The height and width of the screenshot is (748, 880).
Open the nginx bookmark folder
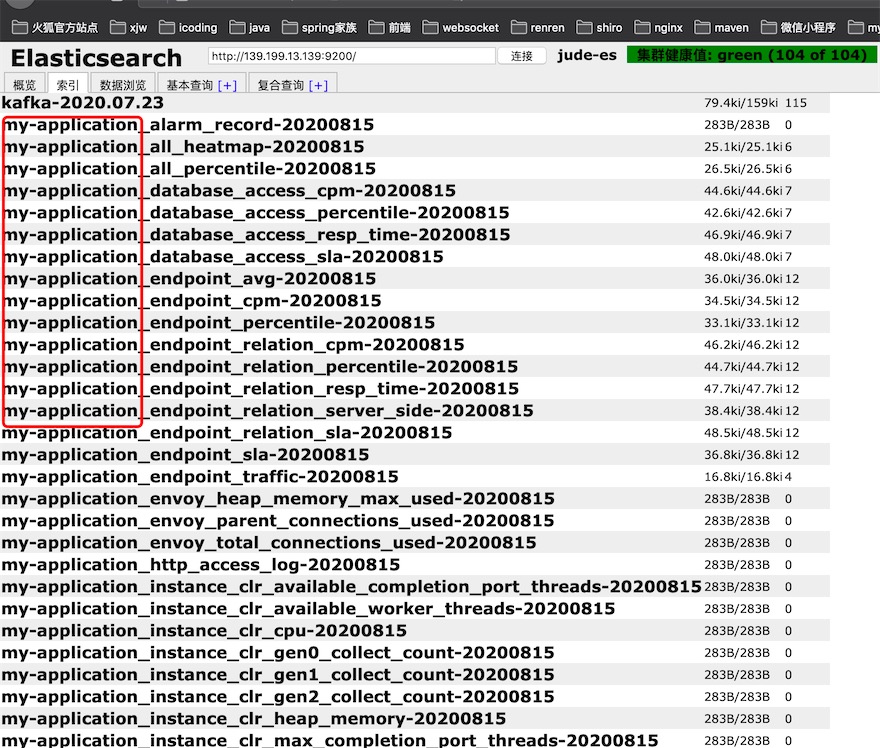658,27
